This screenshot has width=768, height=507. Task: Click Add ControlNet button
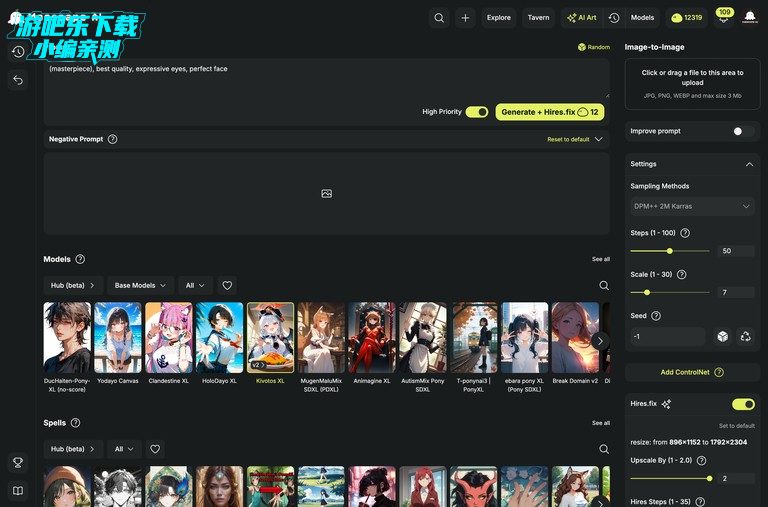(691, 372)
